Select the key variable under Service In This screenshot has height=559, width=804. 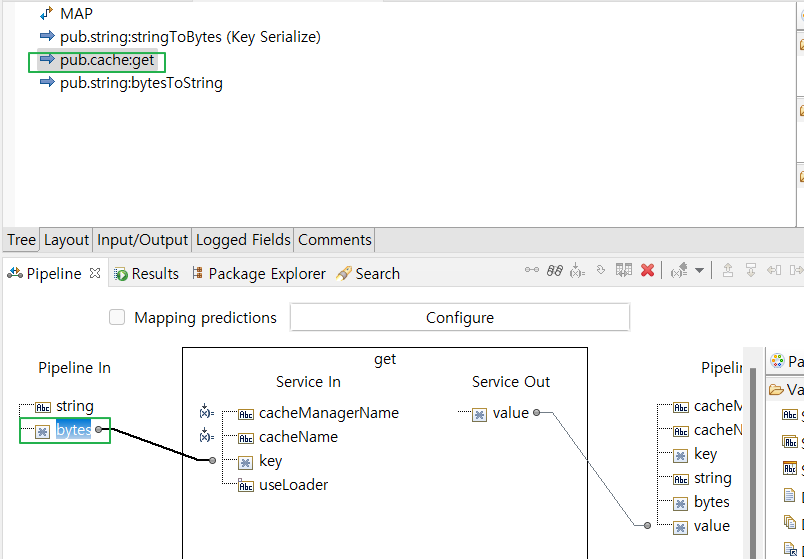point(270,461)
